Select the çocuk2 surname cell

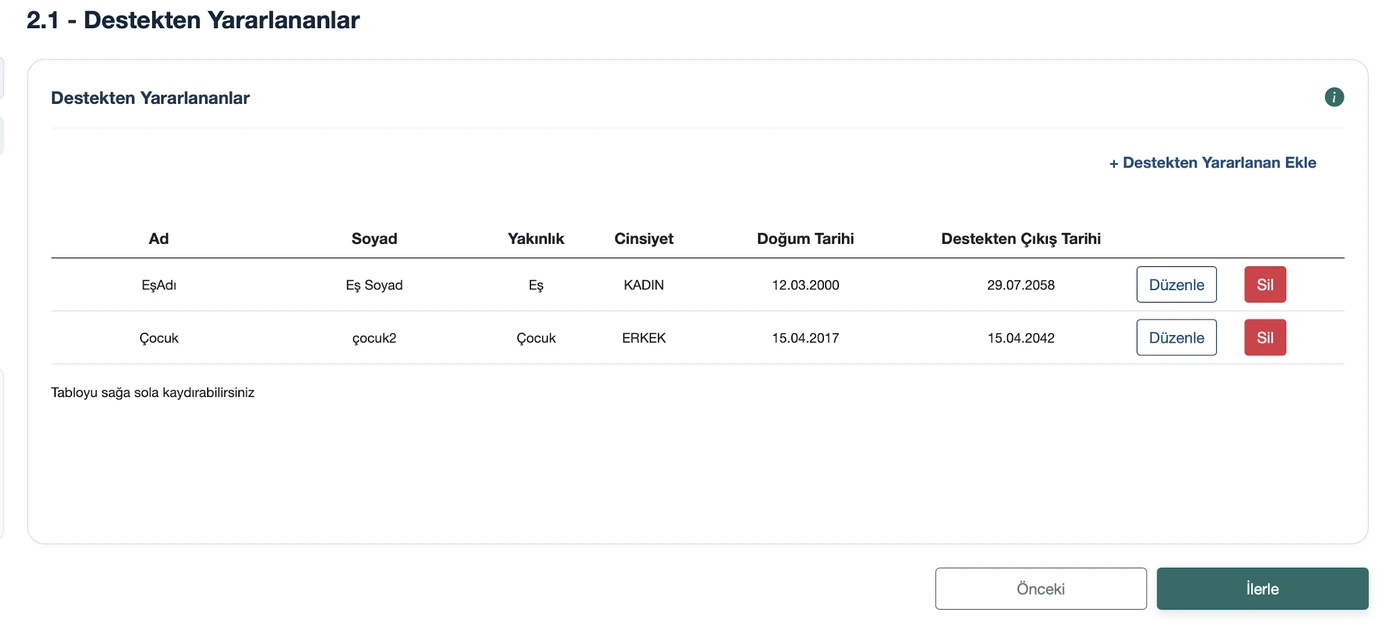click(x=374, y=338)
